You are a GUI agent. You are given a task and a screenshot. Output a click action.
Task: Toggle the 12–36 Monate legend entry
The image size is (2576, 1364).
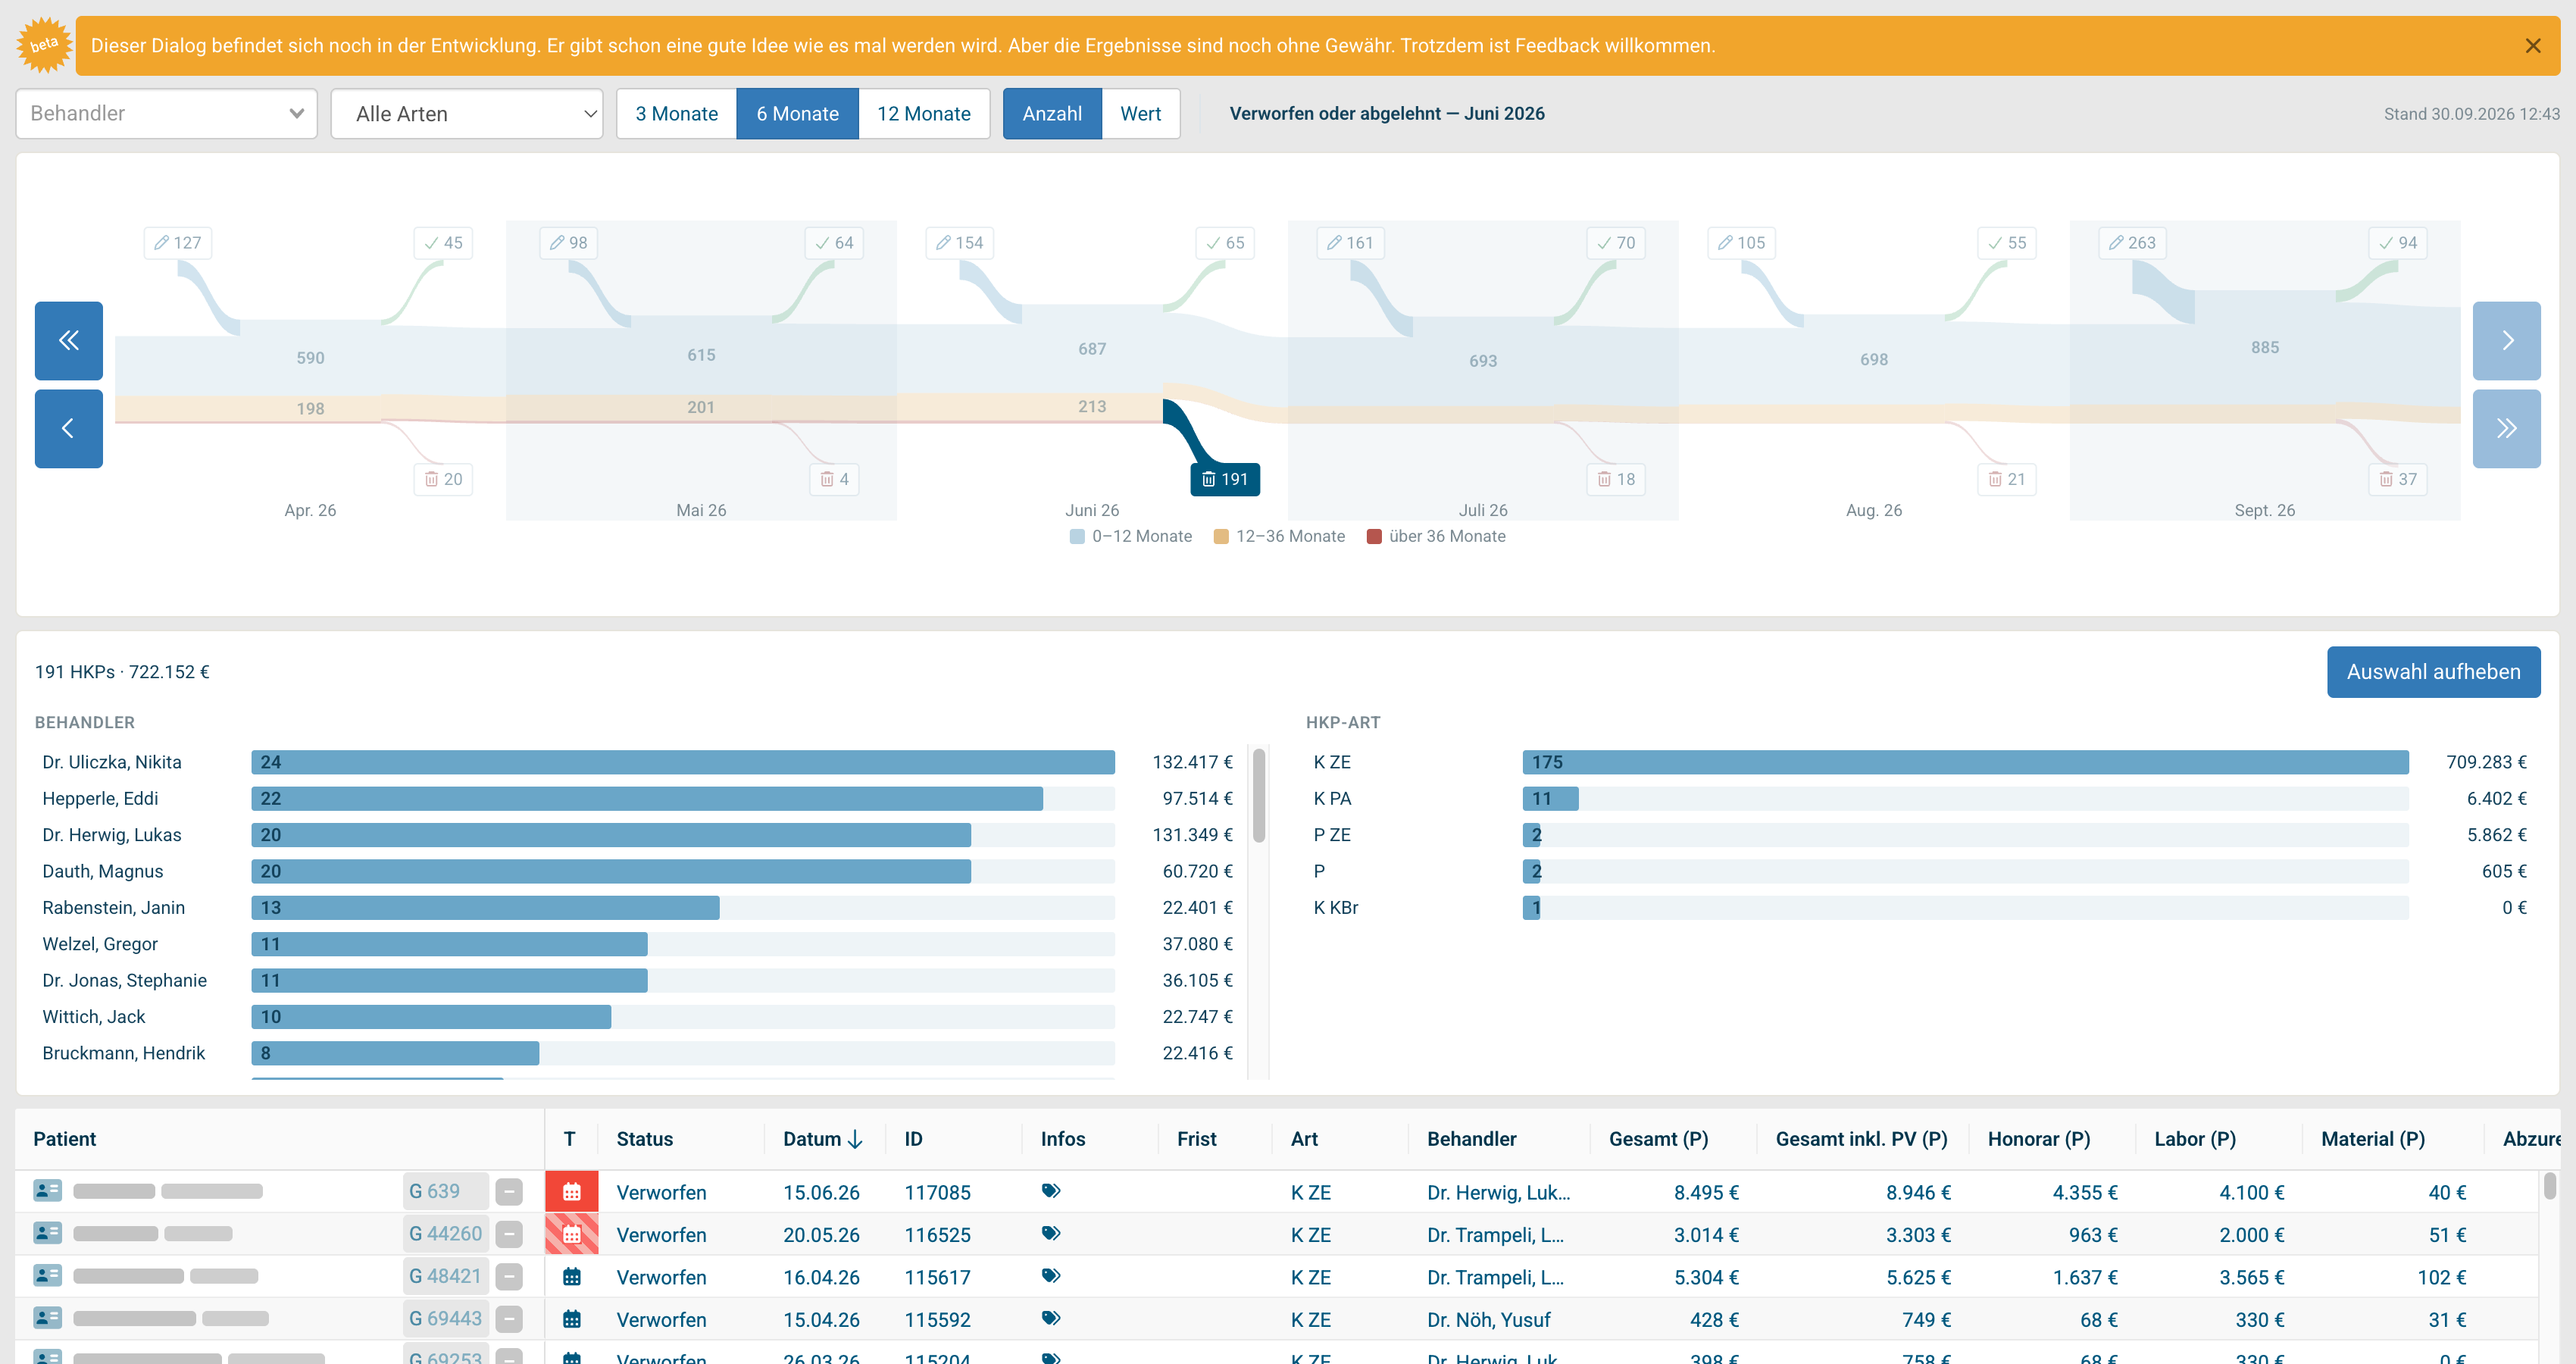1279,537
